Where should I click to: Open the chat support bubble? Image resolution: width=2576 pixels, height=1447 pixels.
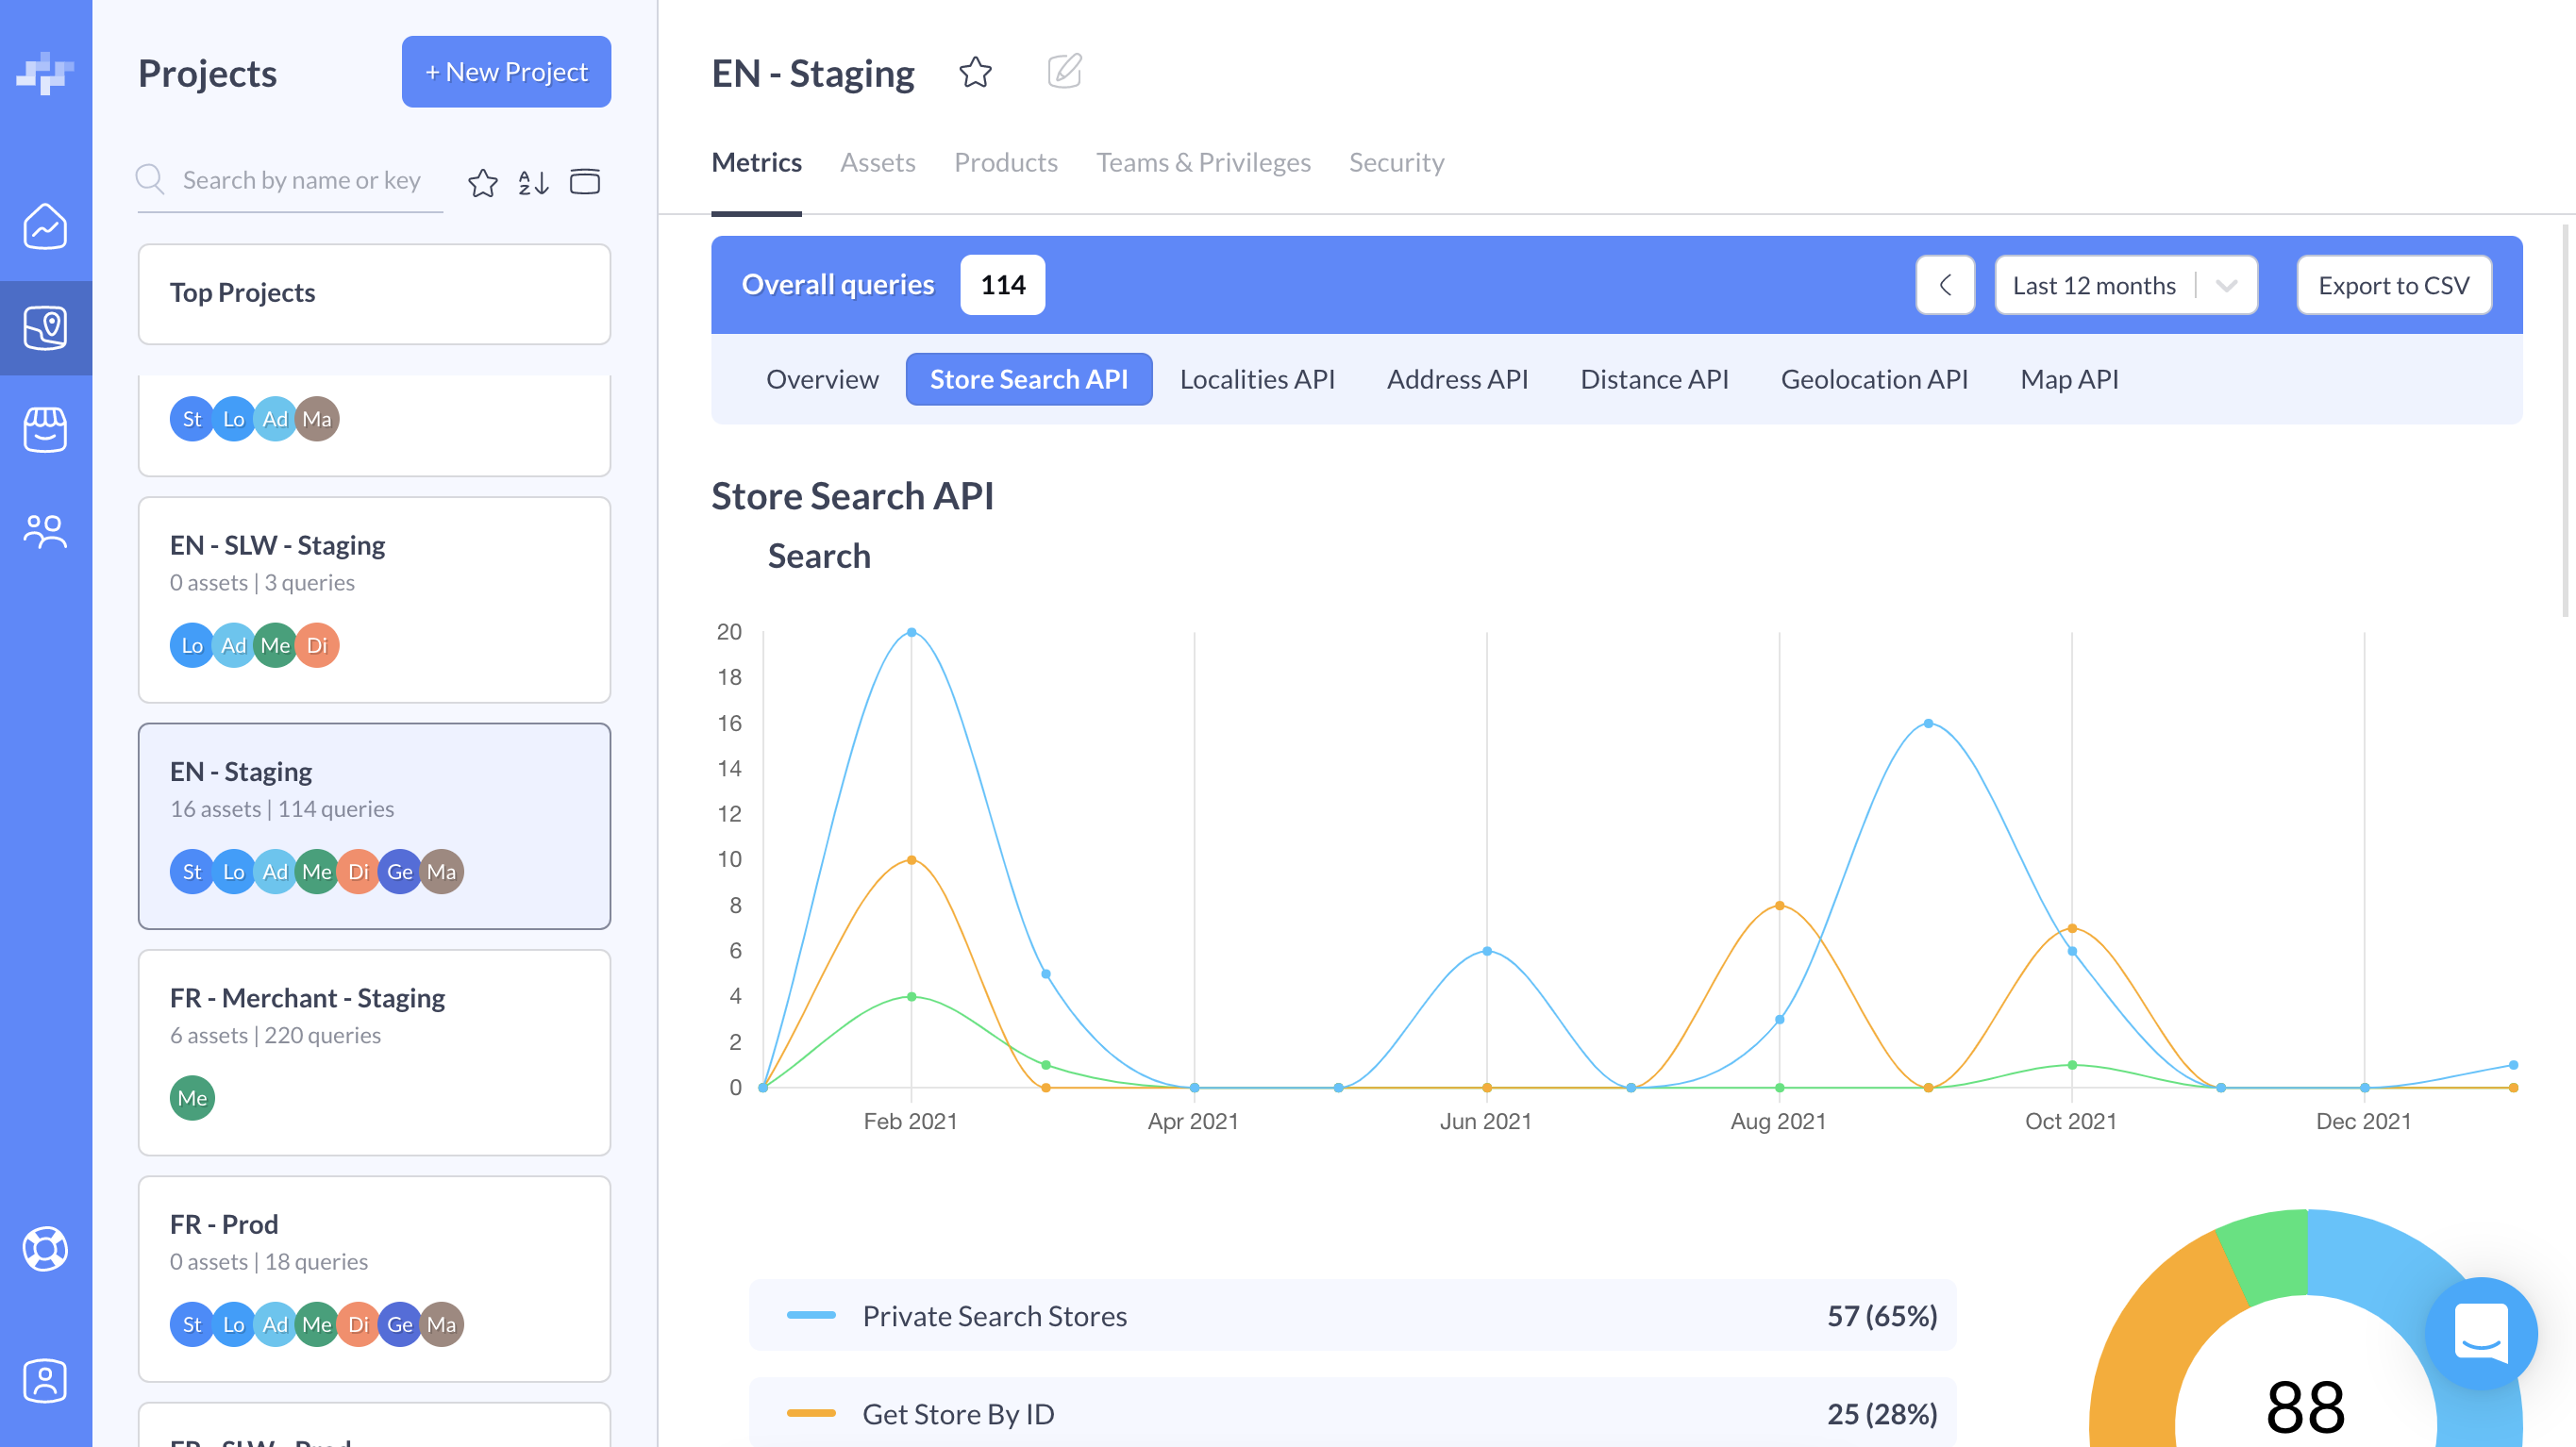click(x=2481, y=1333)
